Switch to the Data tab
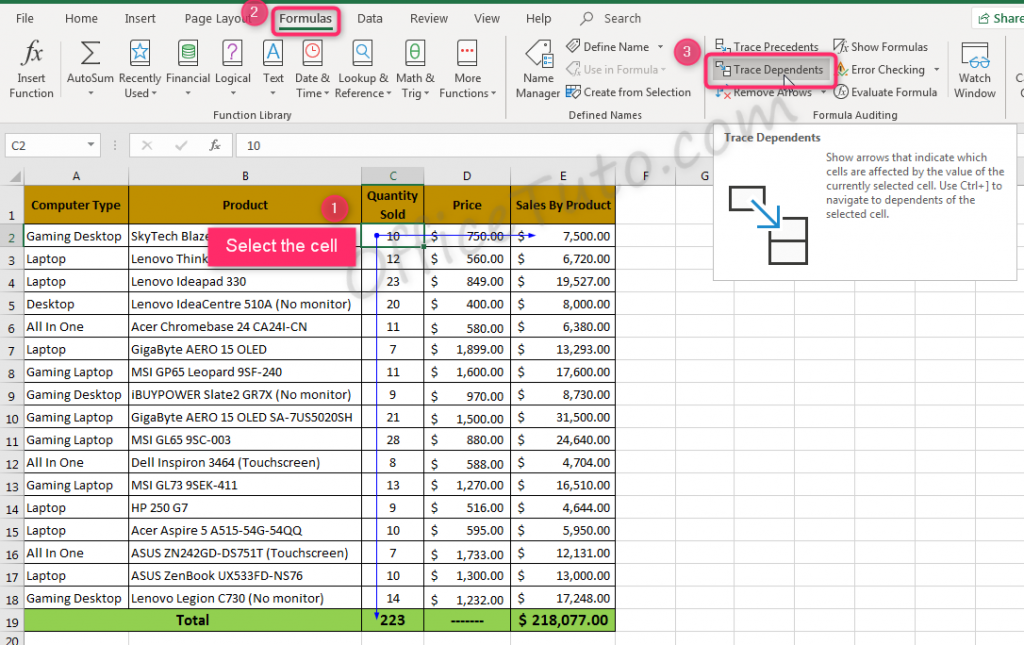This screenshot has height=645, width=1024. (x=370, y=18)
